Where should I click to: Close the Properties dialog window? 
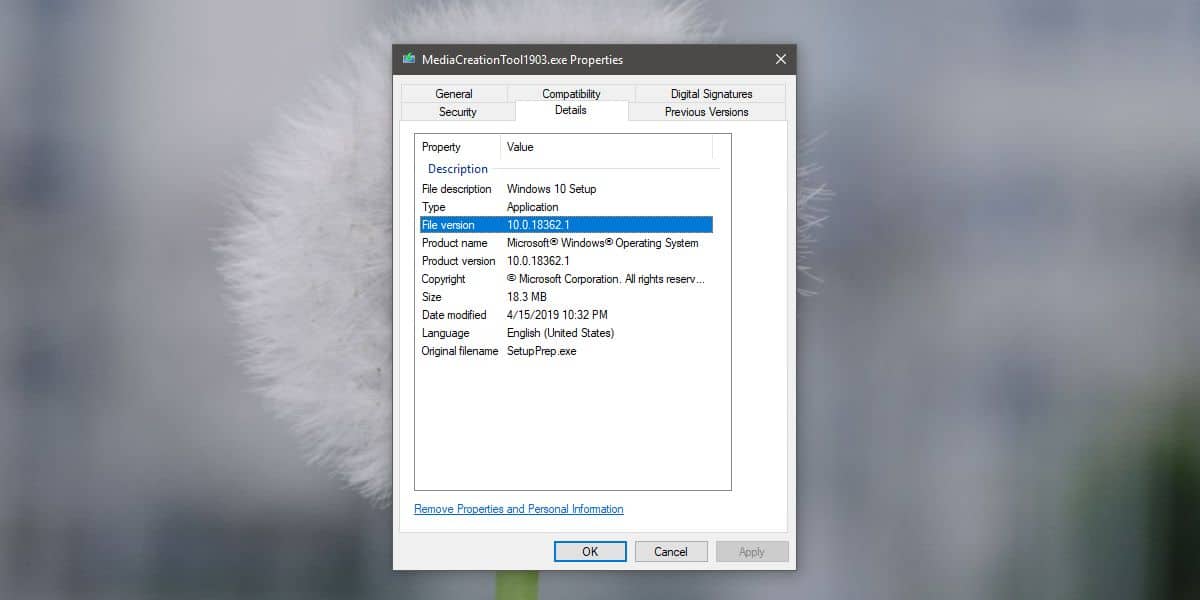781,59
